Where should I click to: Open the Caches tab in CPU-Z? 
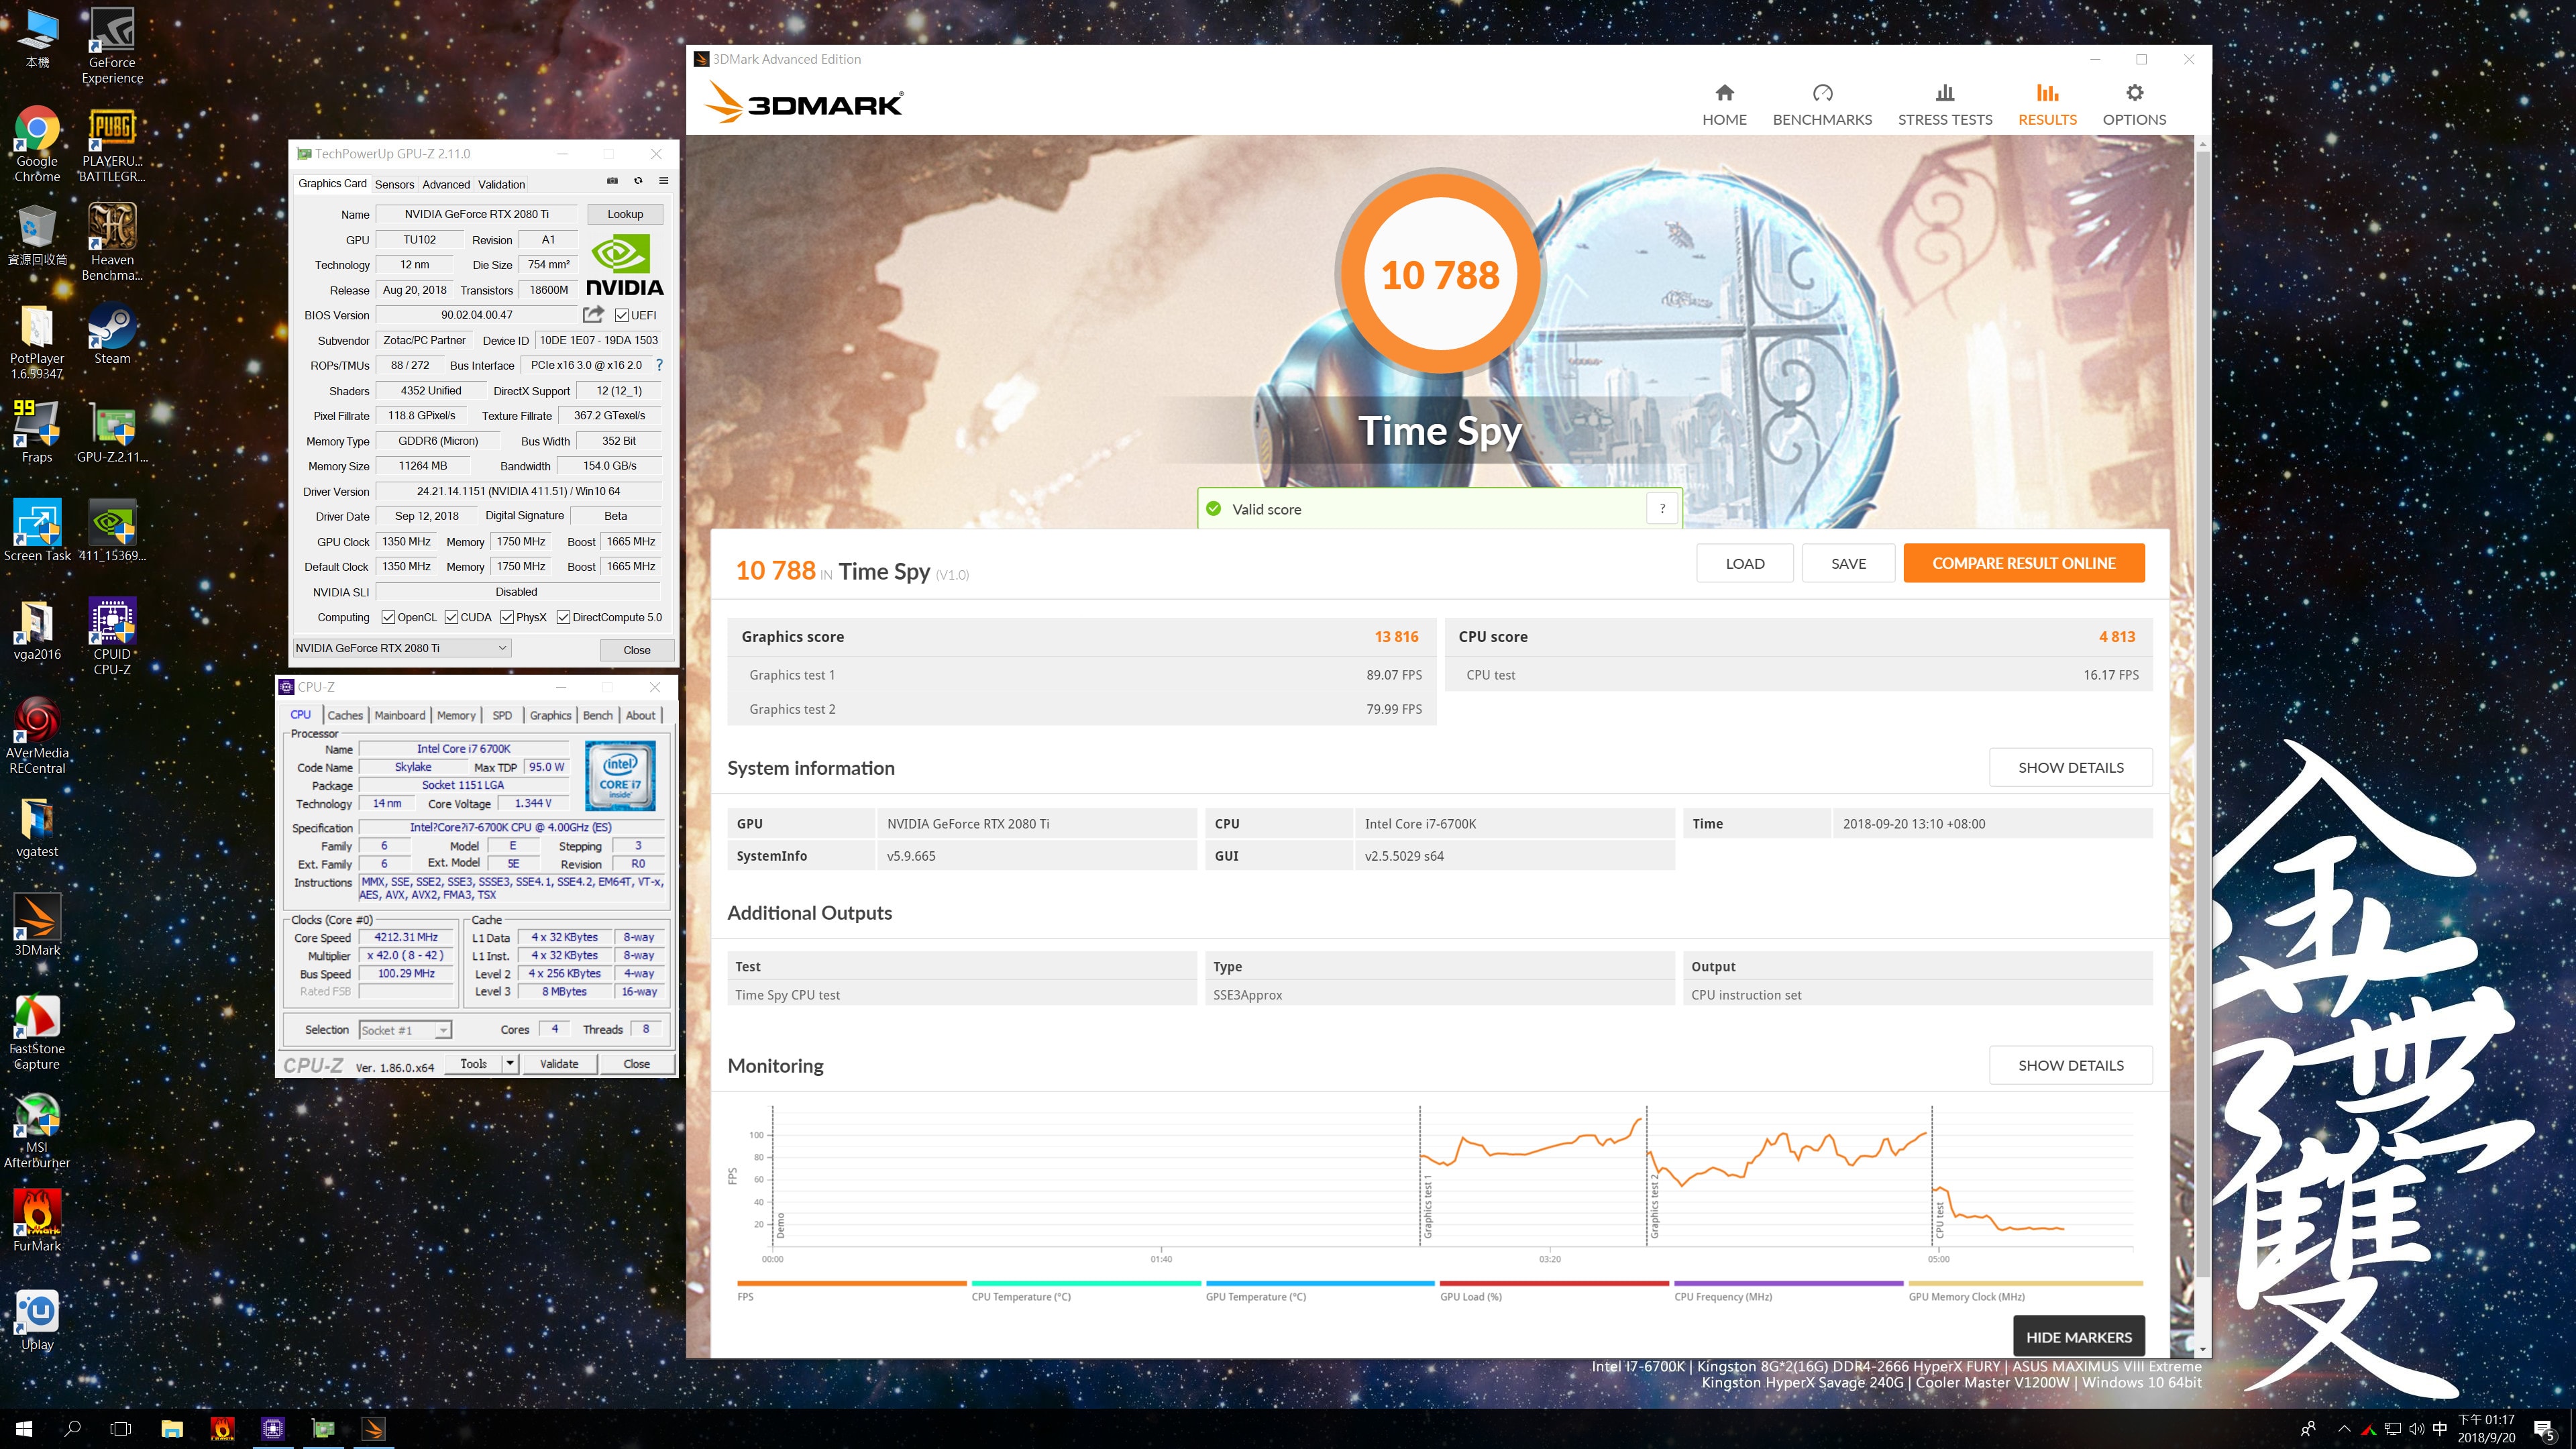pos(345,715)
